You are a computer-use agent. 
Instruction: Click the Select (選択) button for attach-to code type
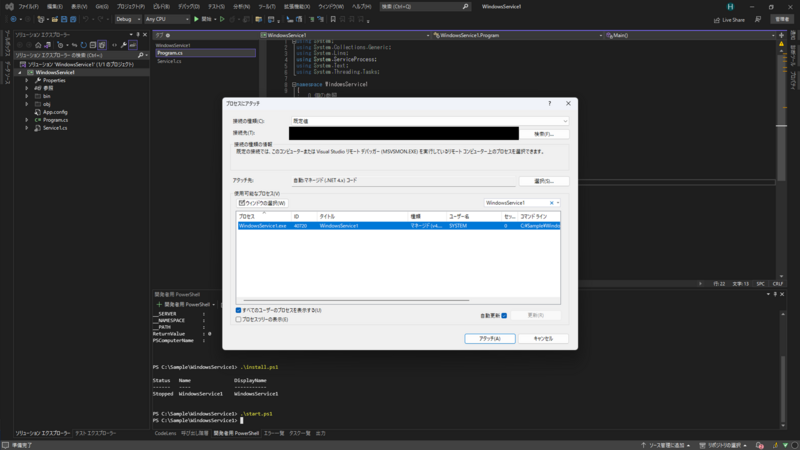(544, 181)
